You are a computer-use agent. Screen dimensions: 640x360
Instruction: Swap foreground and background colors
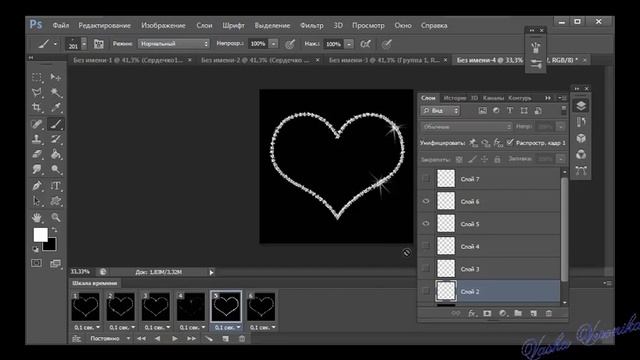click(54, 230)
